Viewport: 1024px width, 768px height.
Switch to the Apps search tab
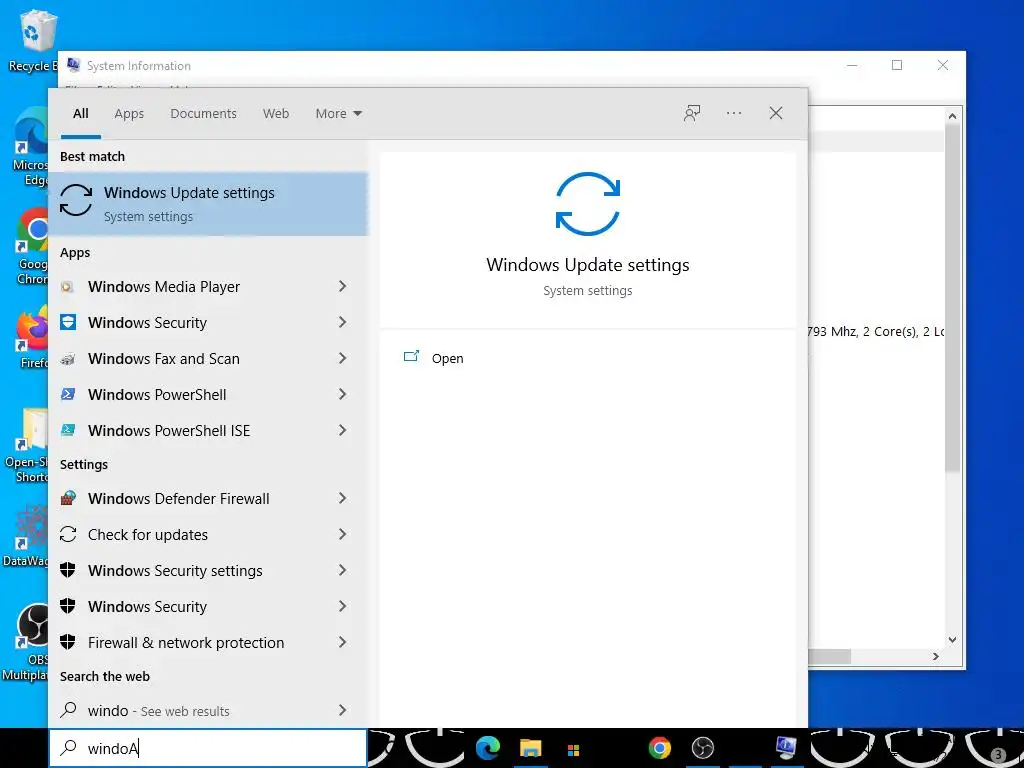129,114
